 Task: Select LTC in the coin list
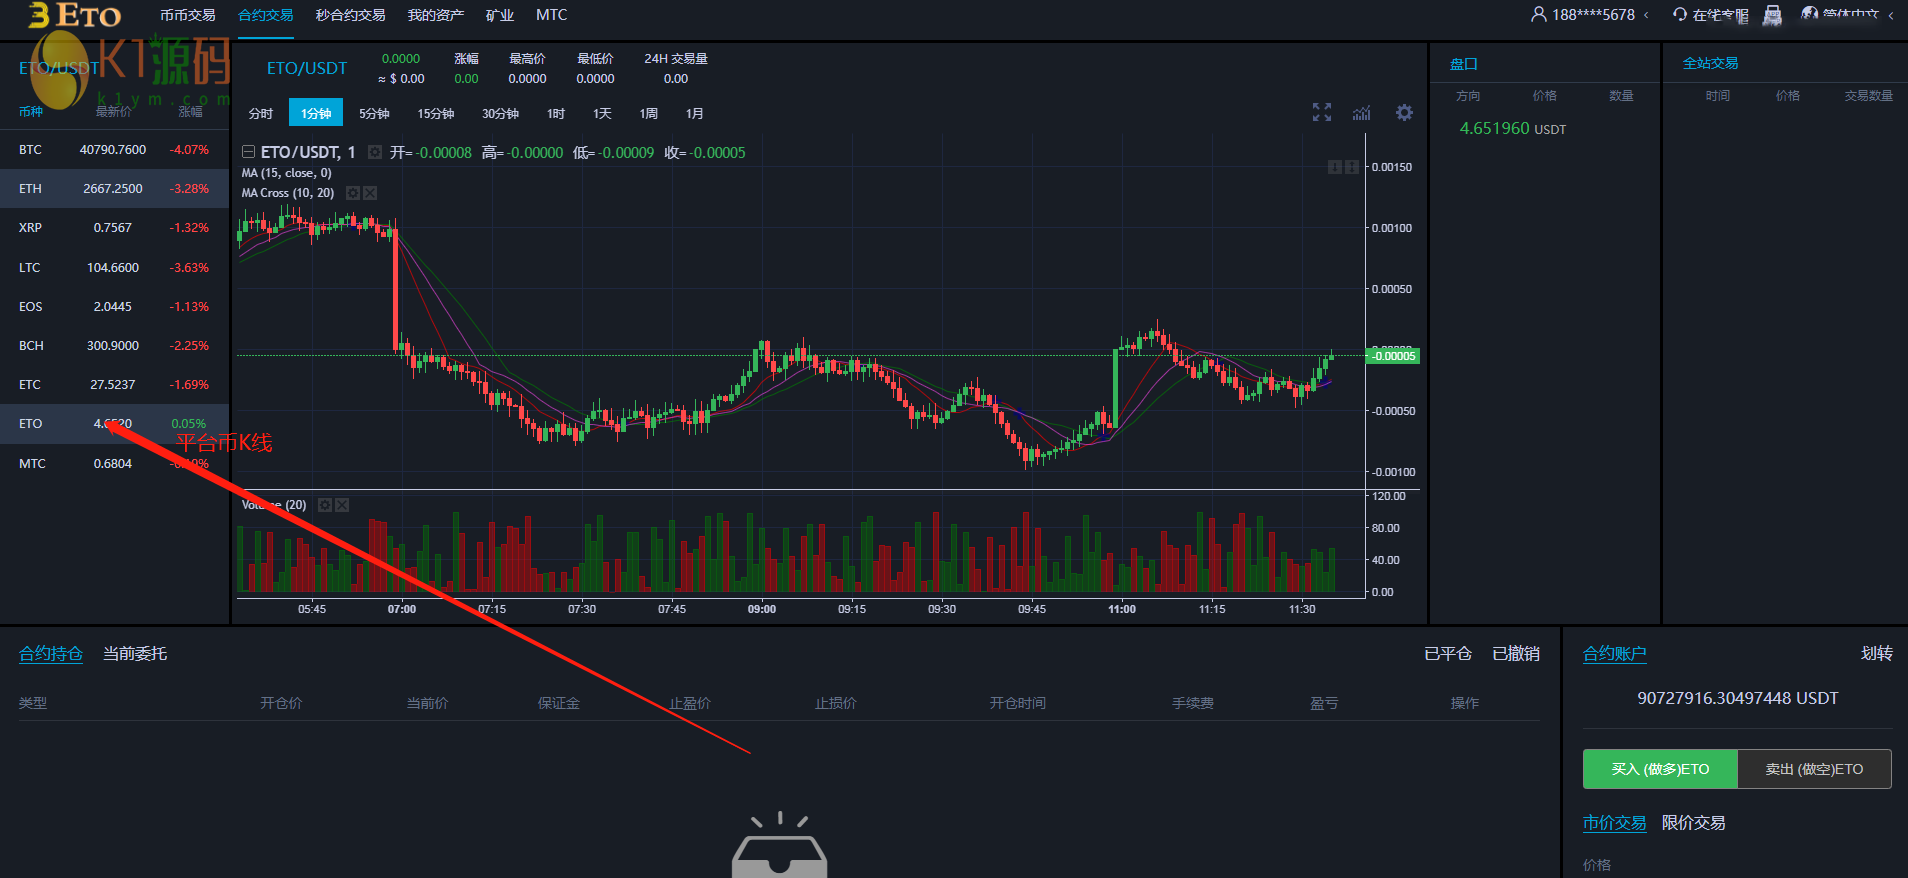(x=115, y=268)
